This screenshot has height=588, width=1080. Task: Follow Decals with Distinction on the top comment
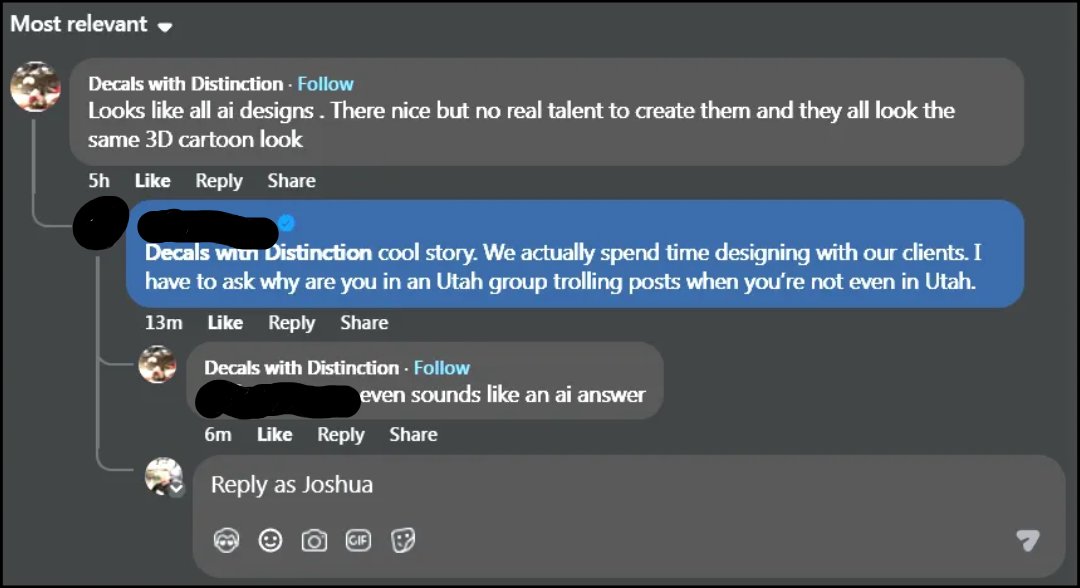tap(325, 84)
